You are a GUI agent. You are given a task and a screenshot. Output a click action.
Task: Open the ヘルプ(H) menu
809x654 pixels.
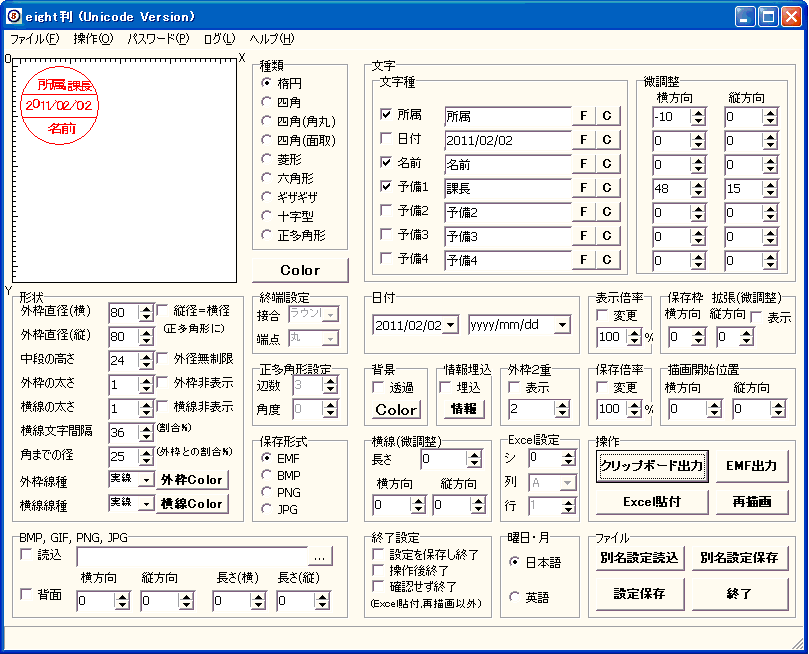tap(272, 39)
